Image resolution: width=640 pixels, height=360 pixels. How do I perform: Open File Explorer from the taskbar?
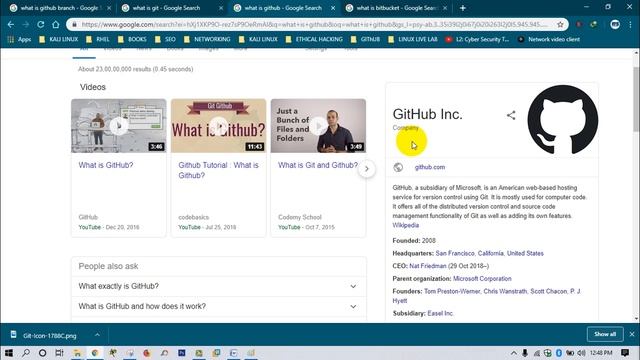coord(77,353)
